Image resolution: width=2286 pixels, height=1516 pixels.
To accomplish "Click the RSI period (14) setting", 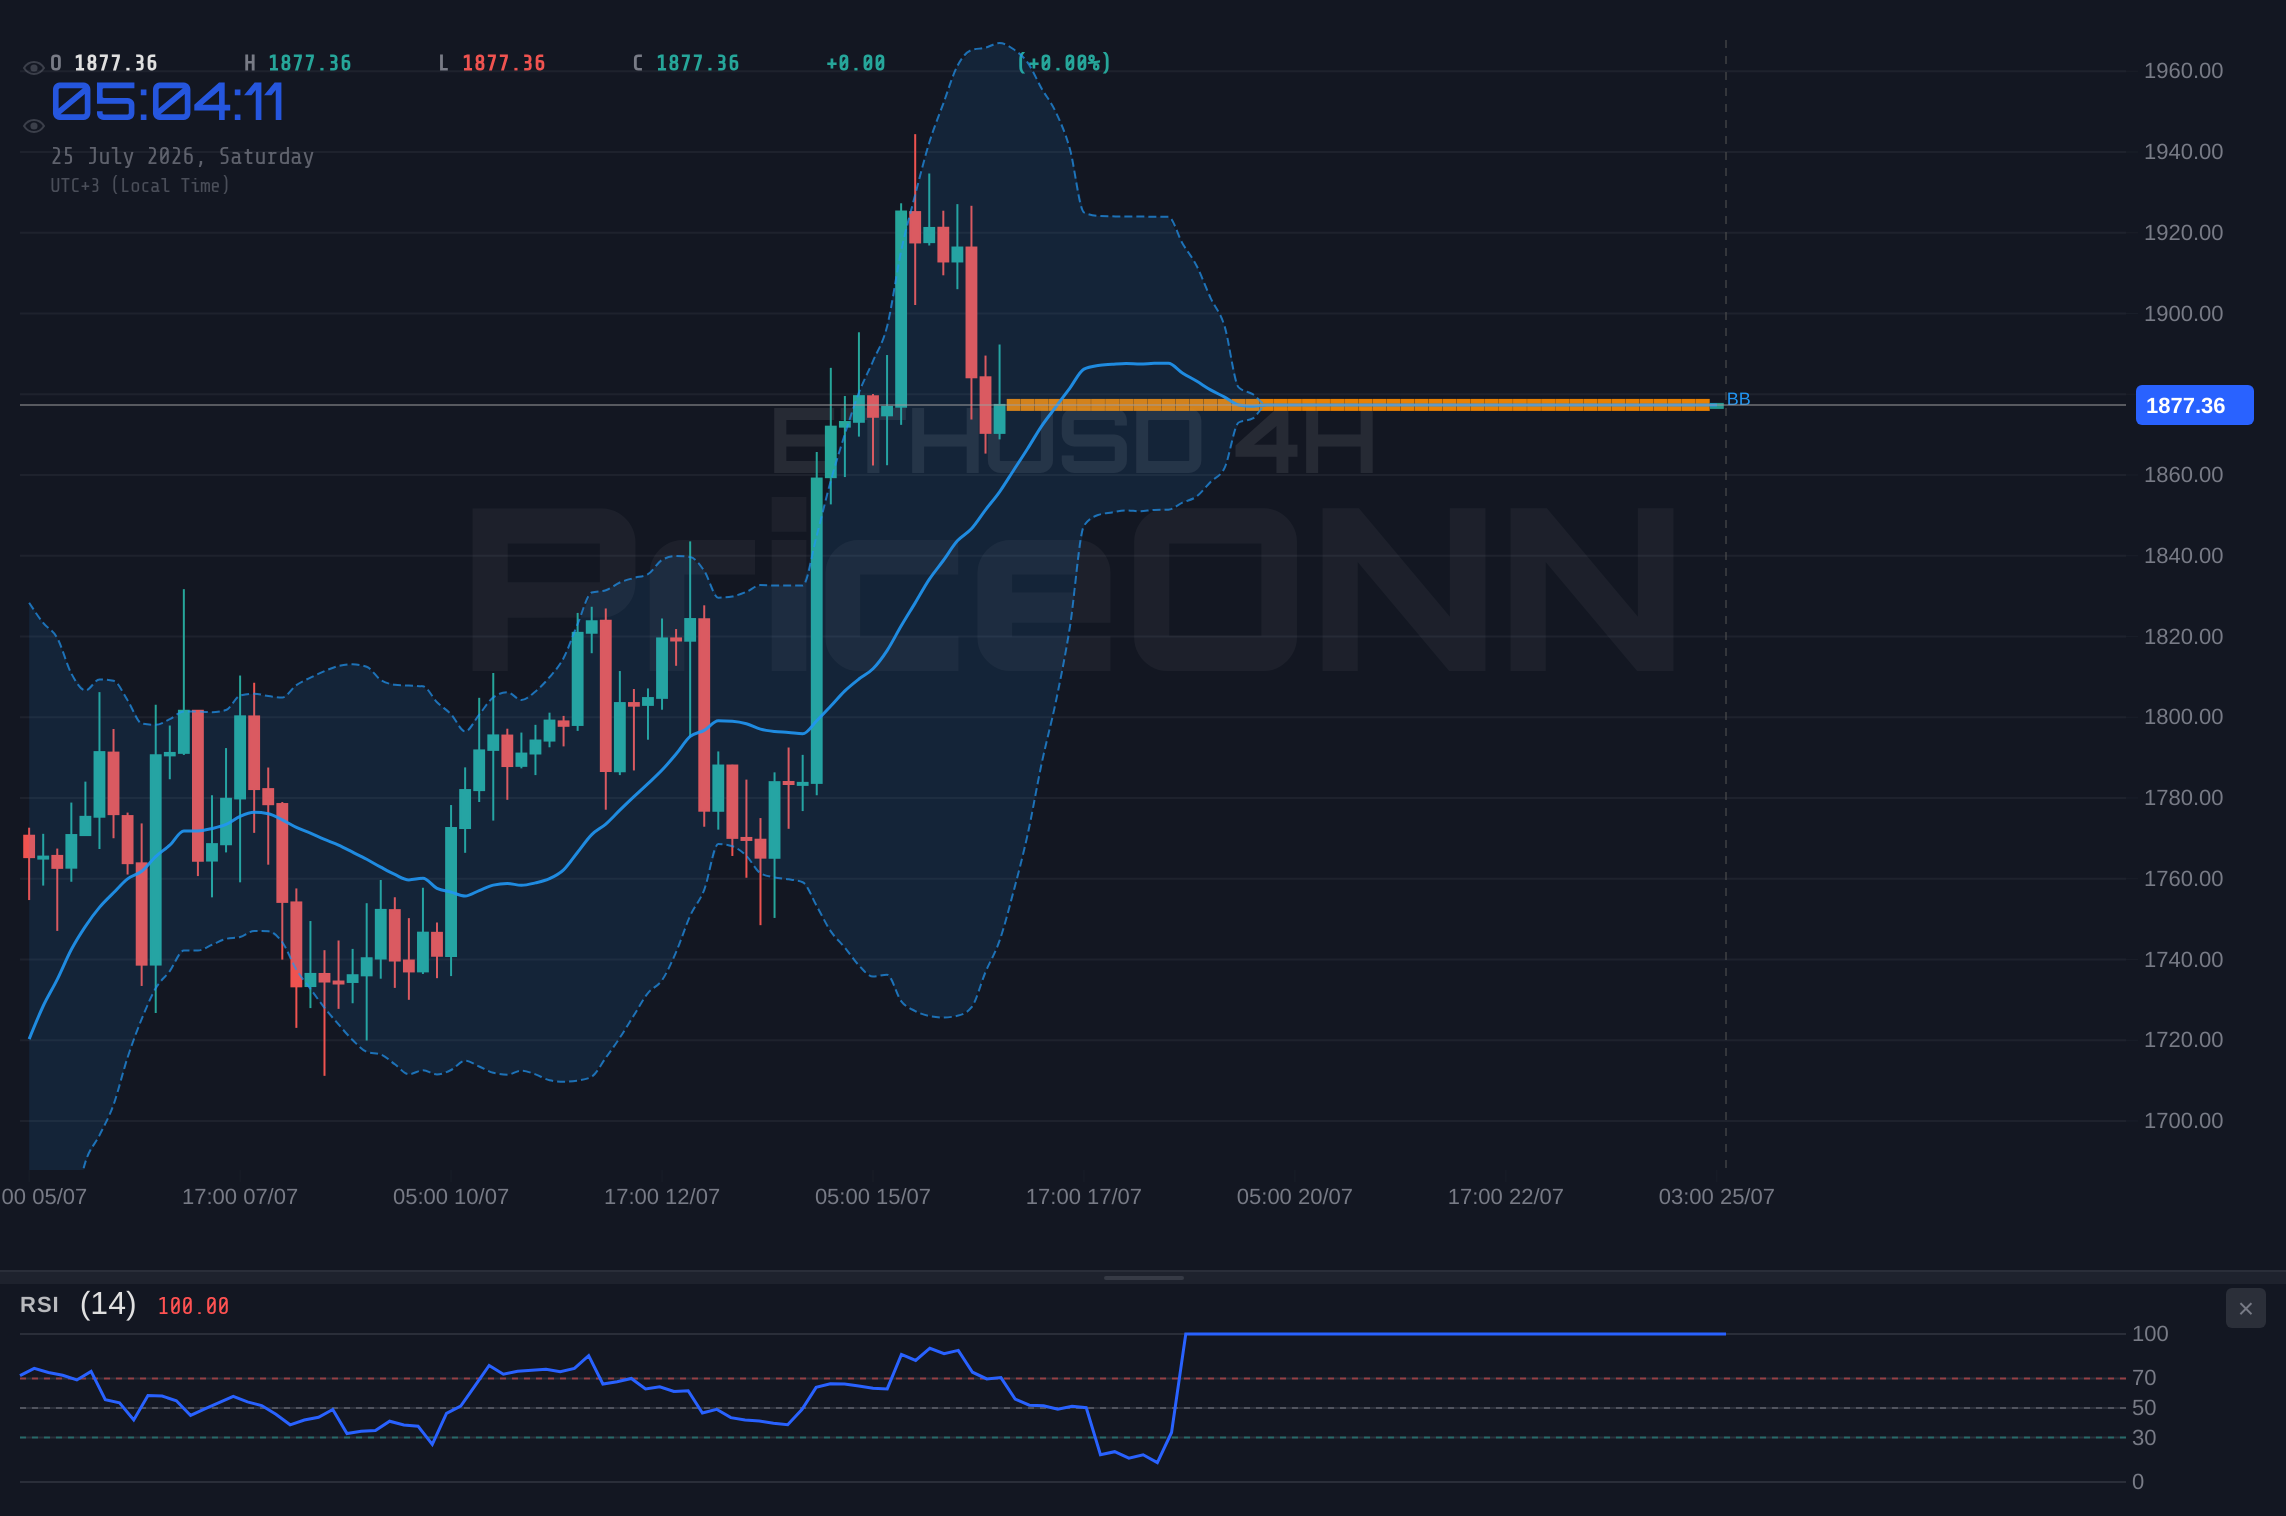I will click(108, 1304).
